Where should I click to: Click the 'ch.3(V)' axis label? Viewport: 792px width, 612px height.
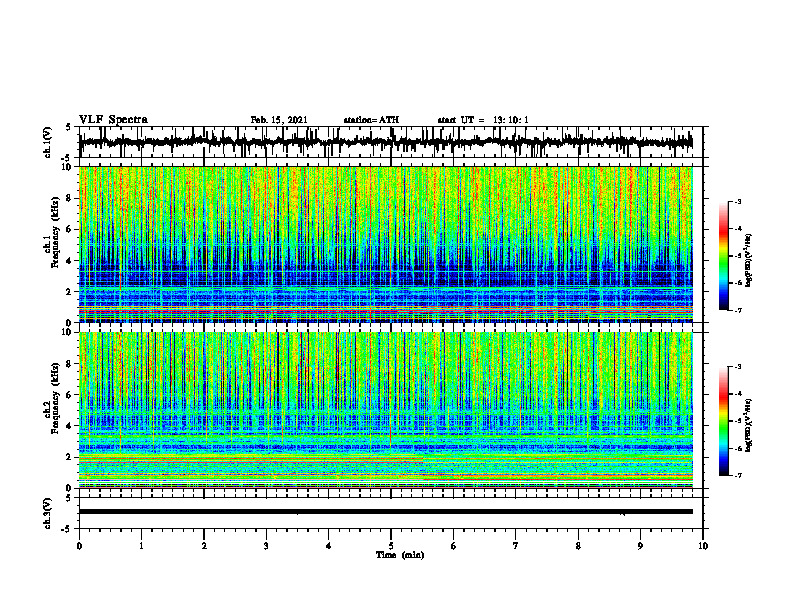pyautogui.click(x=48, y=514)
